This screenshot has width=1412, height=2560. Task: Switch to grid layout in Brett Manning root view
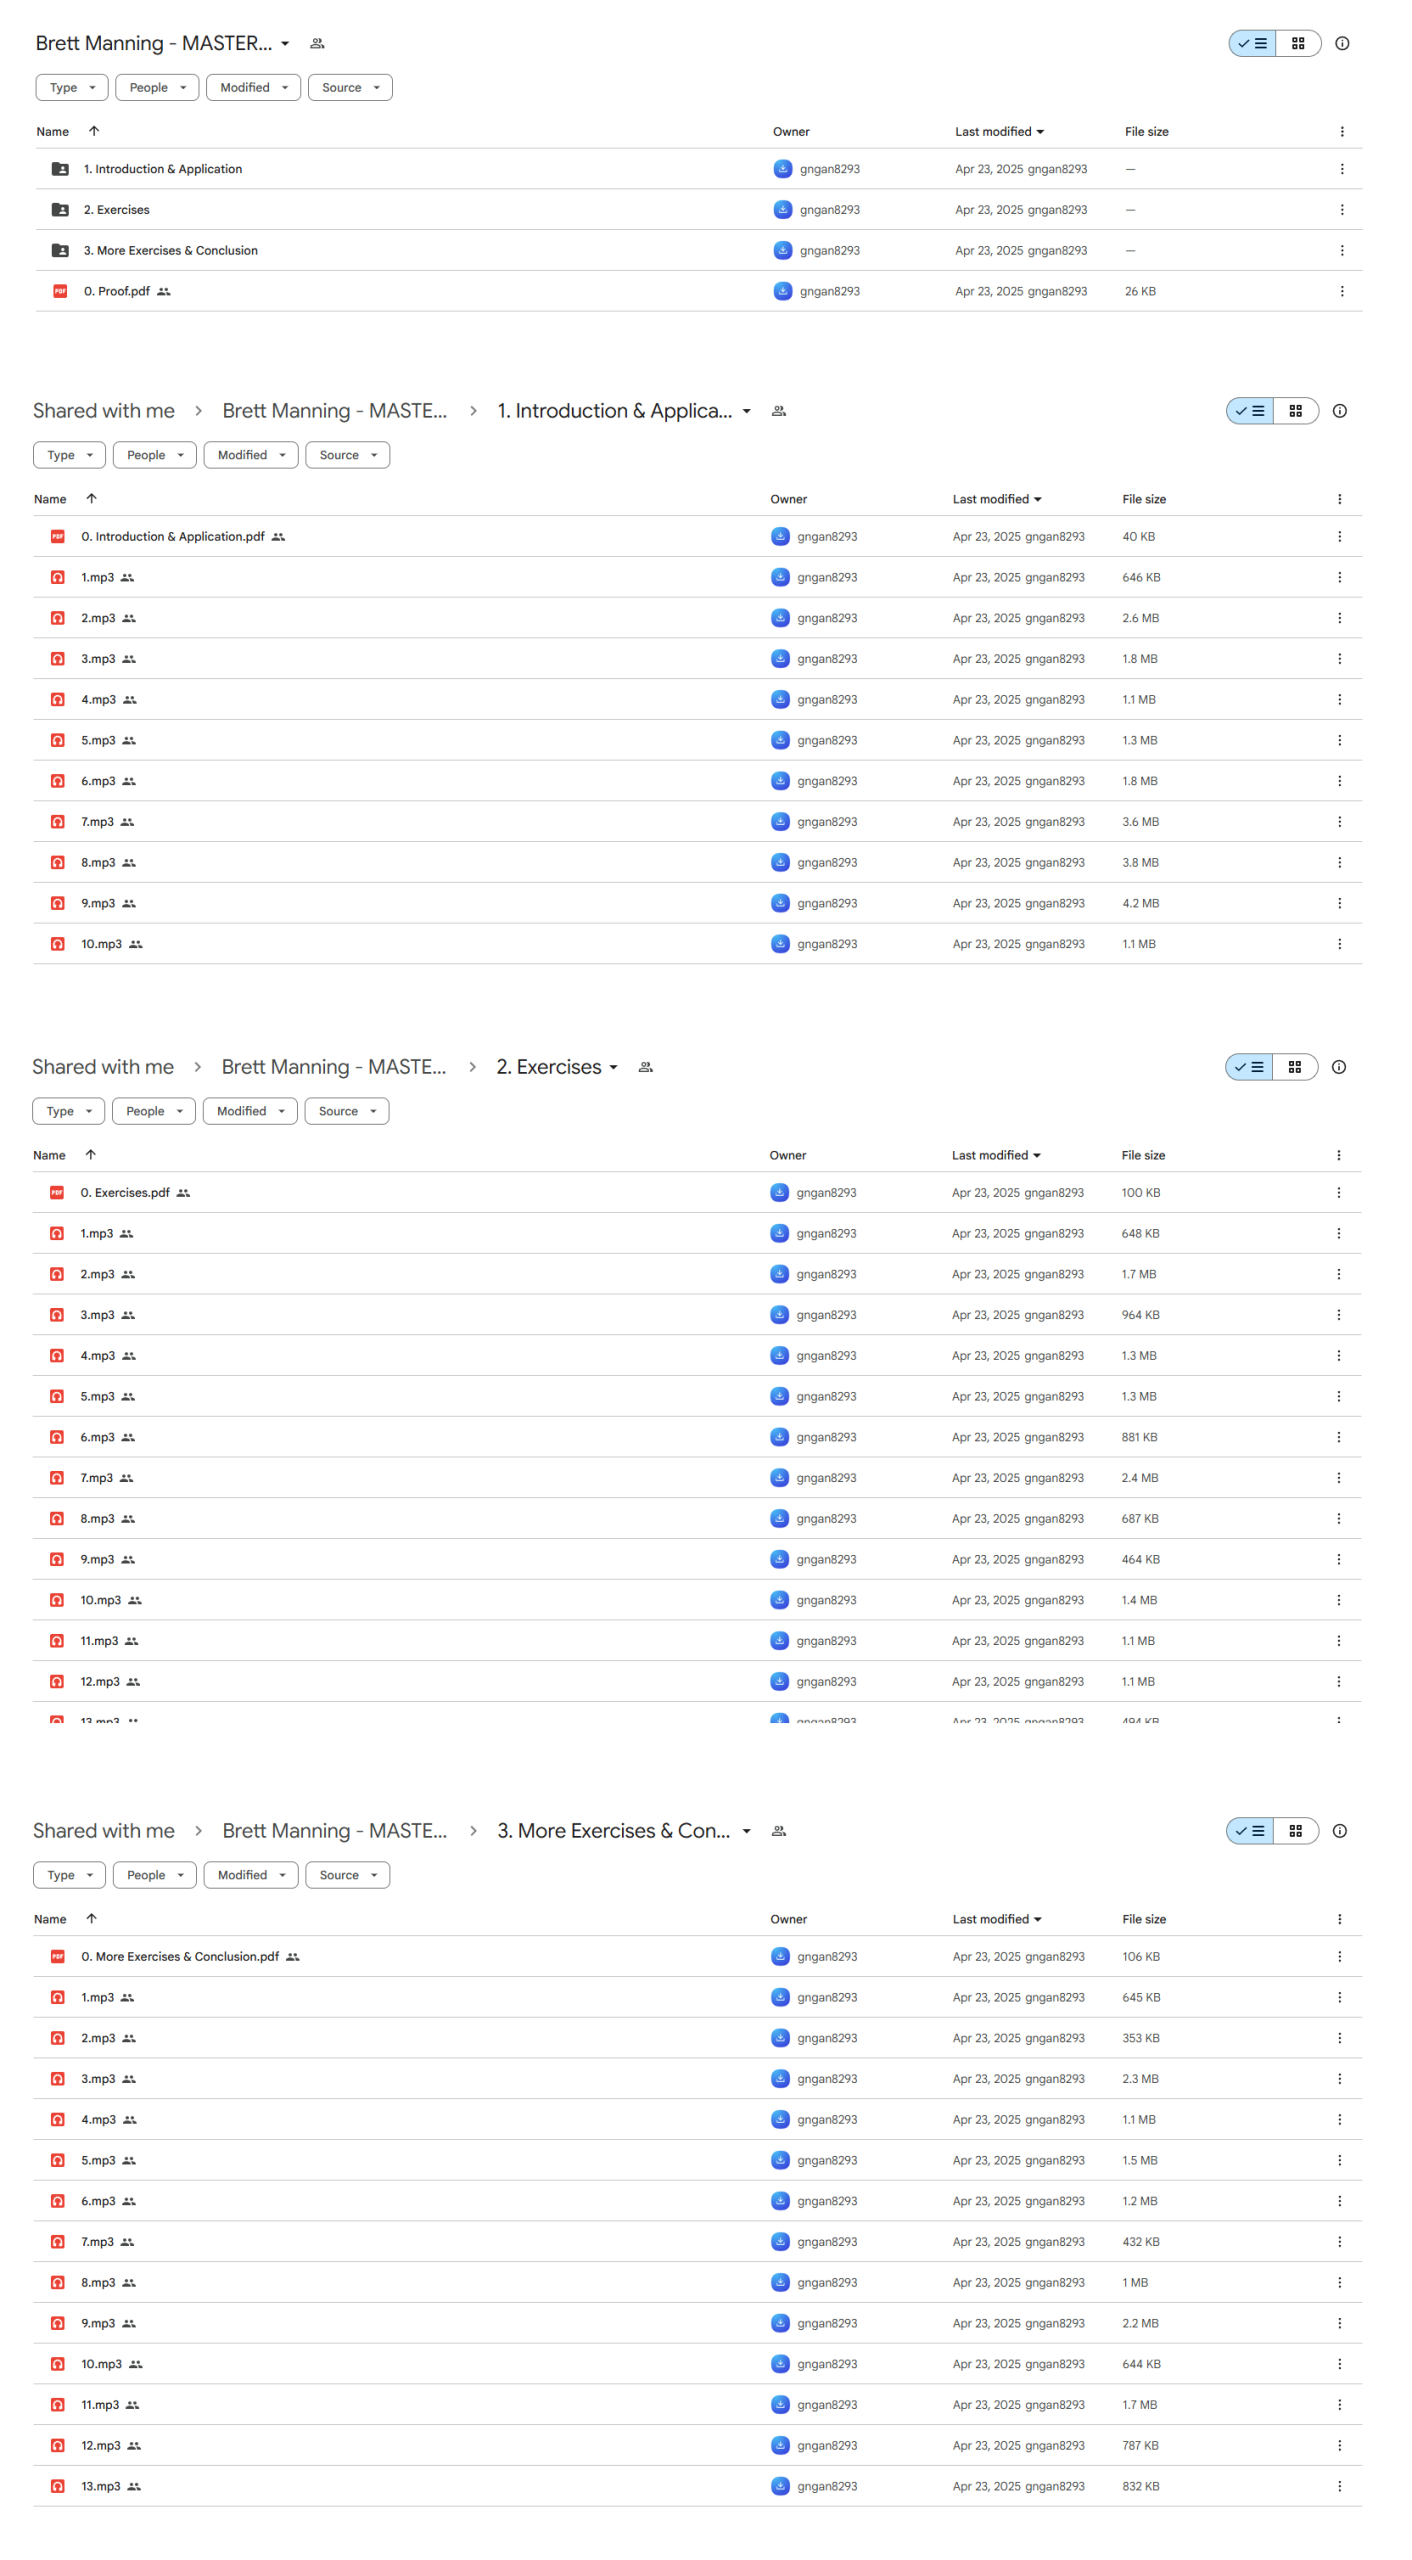pyautogui.click(x=1298, y=43)
